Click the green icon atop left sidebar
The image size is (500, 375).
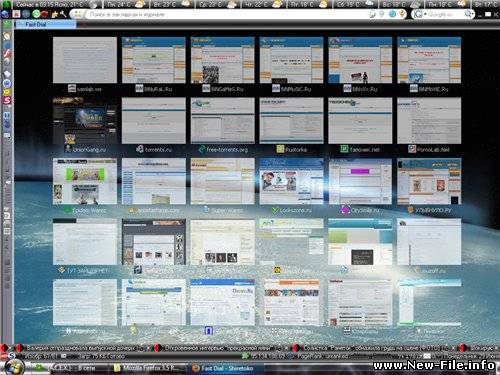[x=7, y=24]
